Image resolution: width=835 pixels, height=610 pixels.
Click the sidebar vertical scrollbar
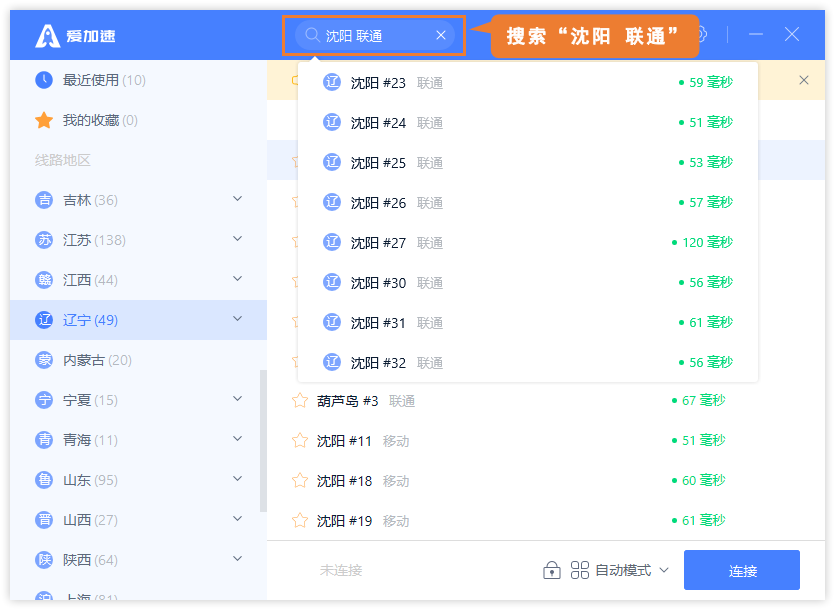263,441
